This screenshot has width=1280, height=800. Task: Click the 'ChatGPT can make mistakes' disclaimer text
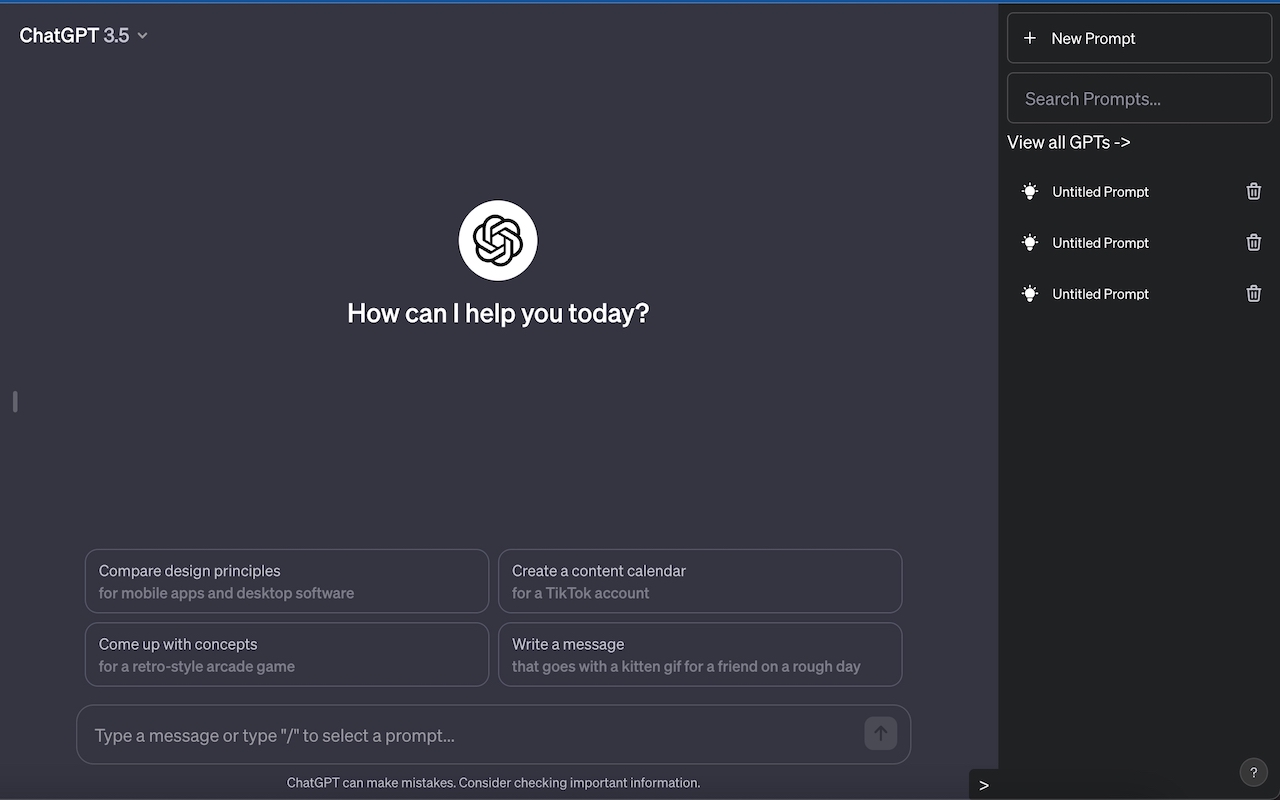click(x=493, y=783)
